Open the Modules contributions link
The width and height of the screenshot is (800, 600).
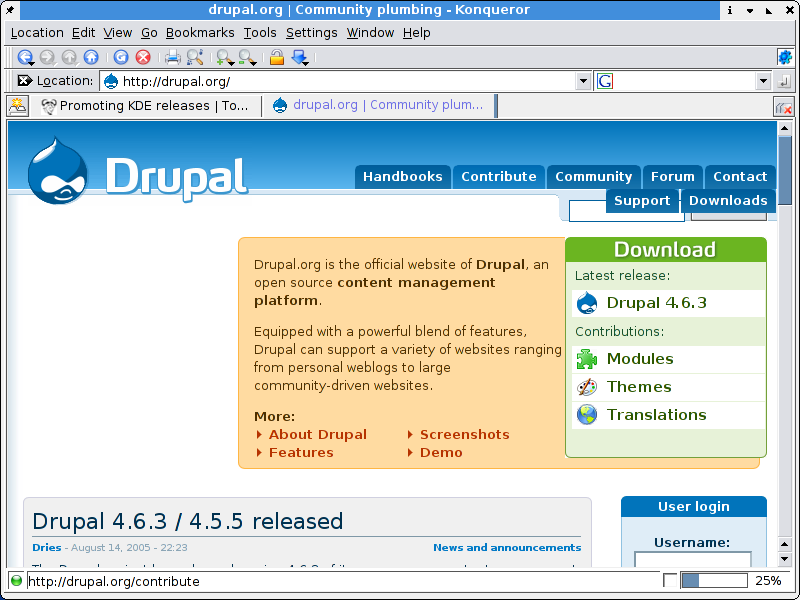pos(640,359)
